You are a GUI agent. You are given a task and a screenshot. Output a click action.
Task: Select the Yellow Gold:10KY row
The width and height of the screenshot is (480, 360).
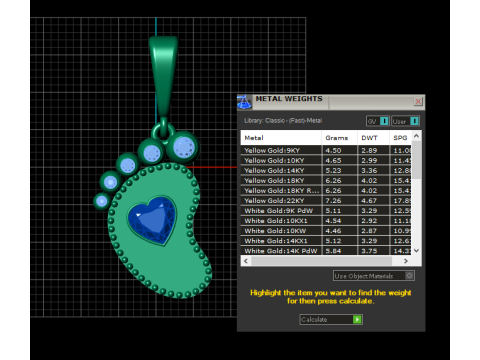click(326, 160)
